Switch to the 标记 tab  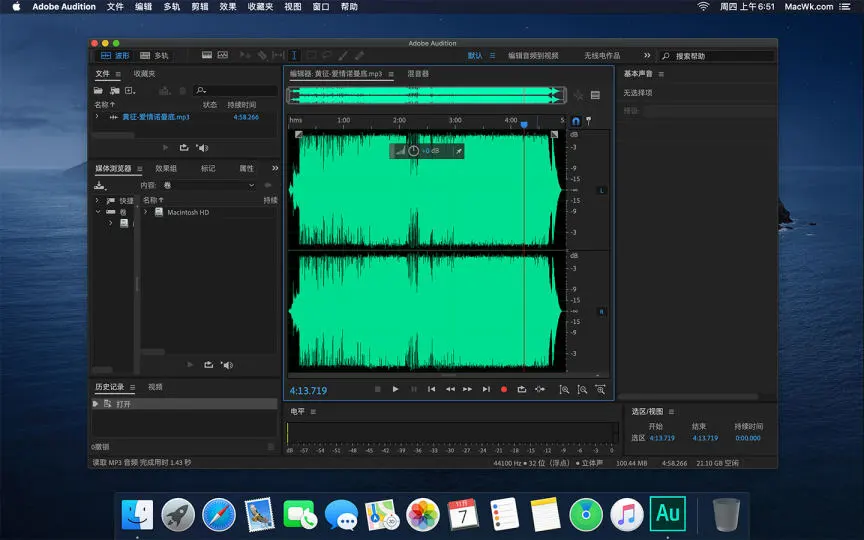(x=208, y=168)
